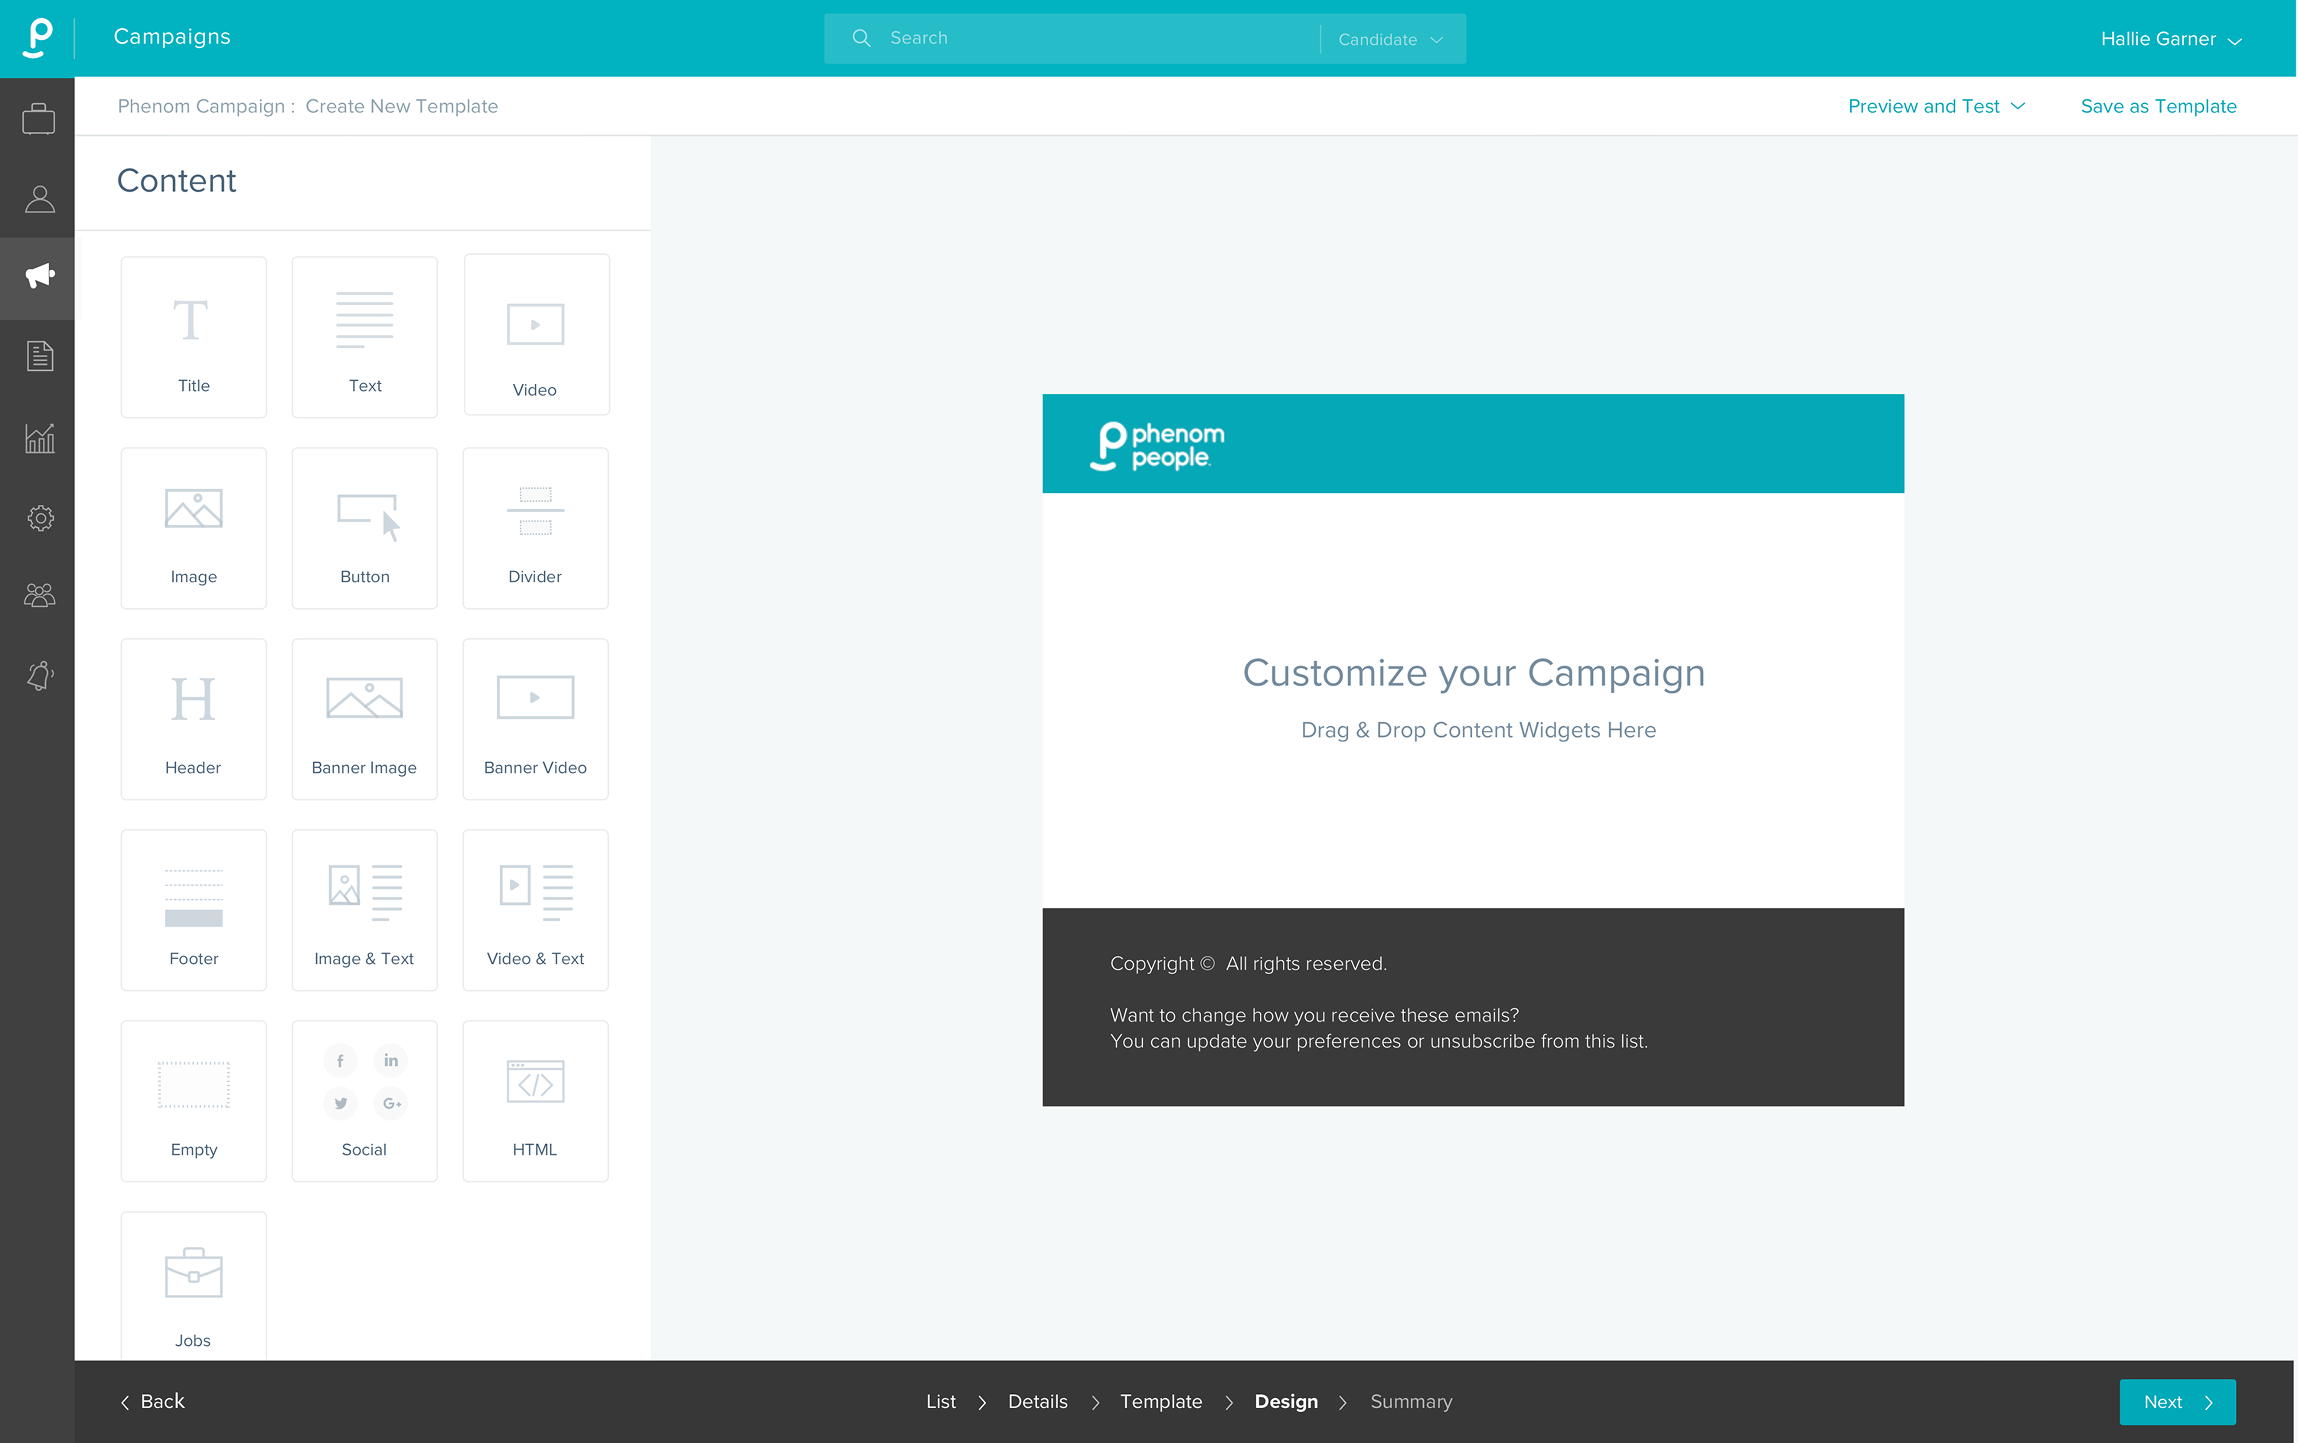Go to the Template step

(1160, 1401)
